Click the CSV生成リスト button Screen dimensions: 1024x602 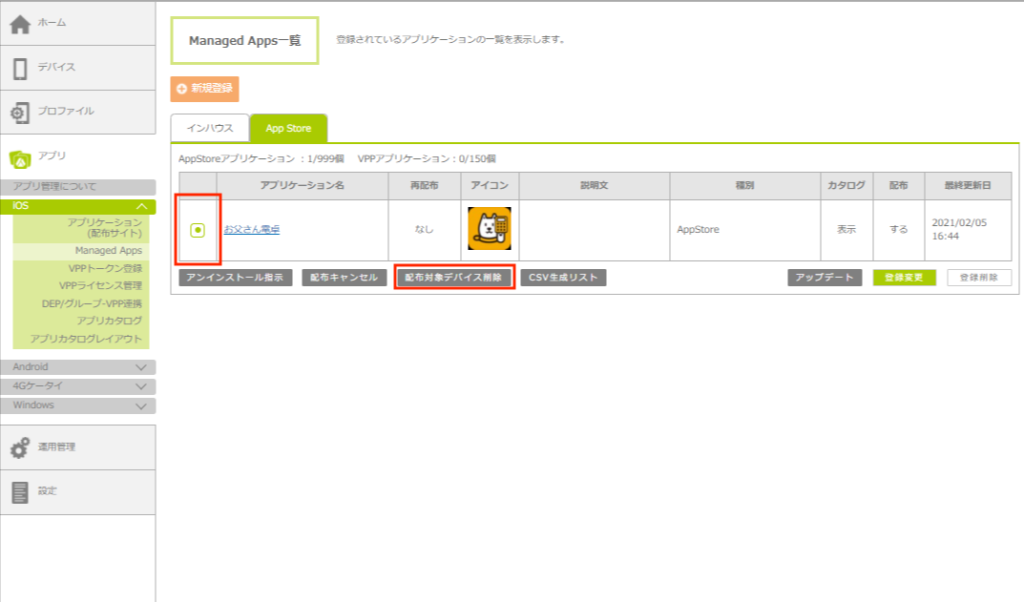tap(563, 278)
